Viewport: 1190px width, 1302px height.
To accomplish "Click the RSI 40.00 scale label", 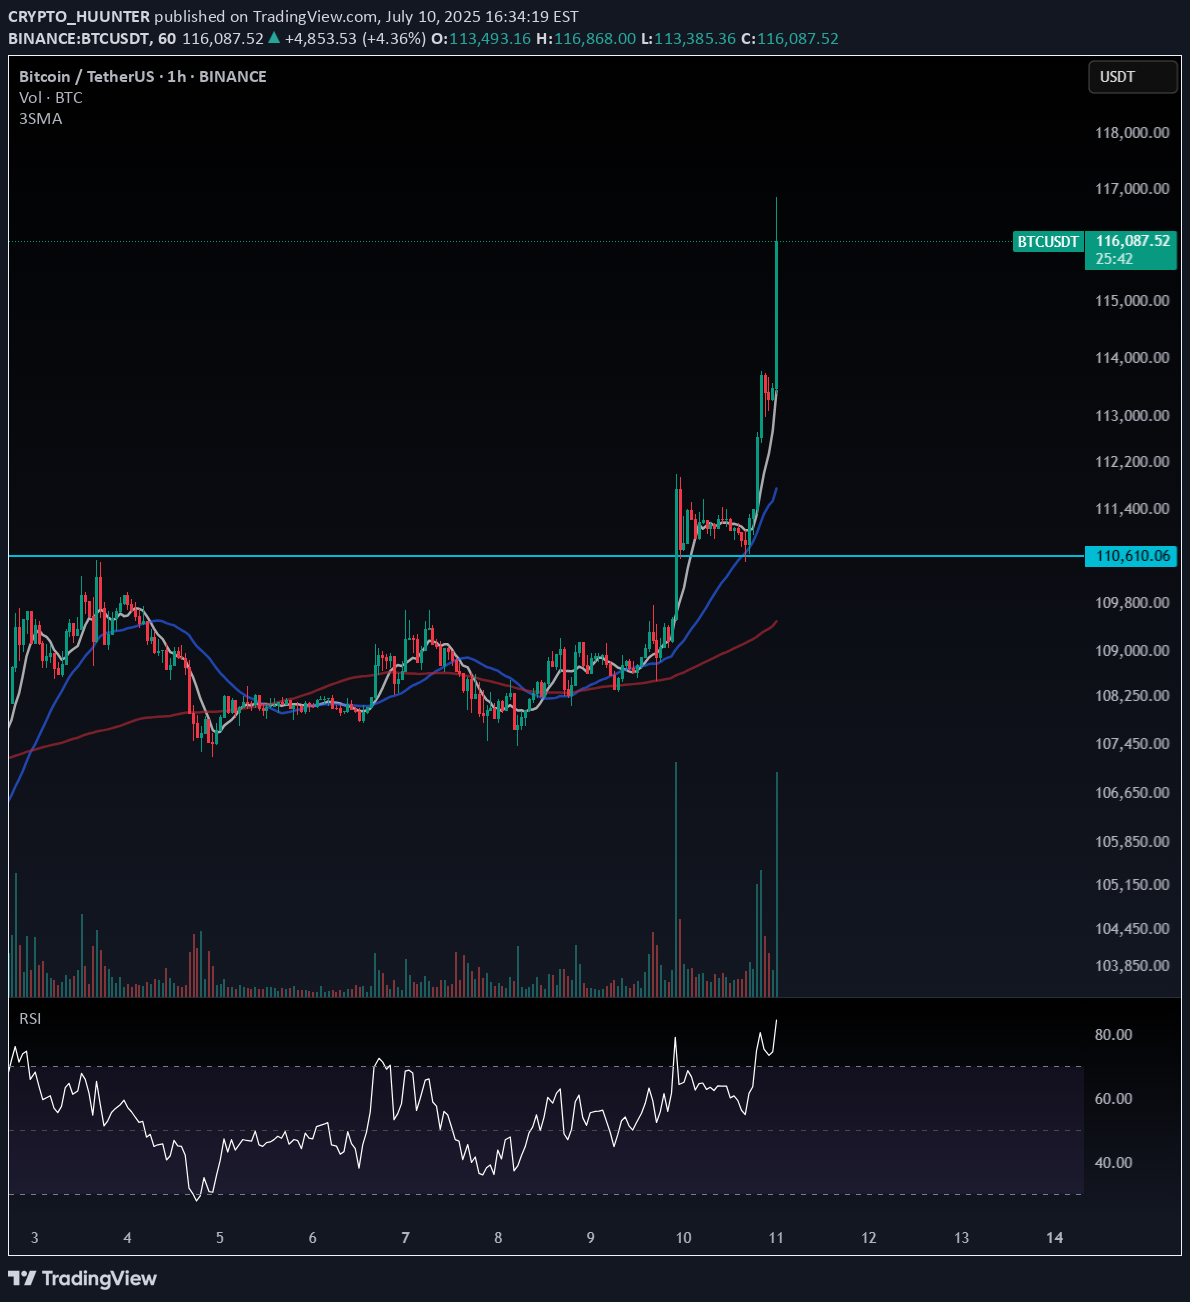I will tap(1114, 1162).
